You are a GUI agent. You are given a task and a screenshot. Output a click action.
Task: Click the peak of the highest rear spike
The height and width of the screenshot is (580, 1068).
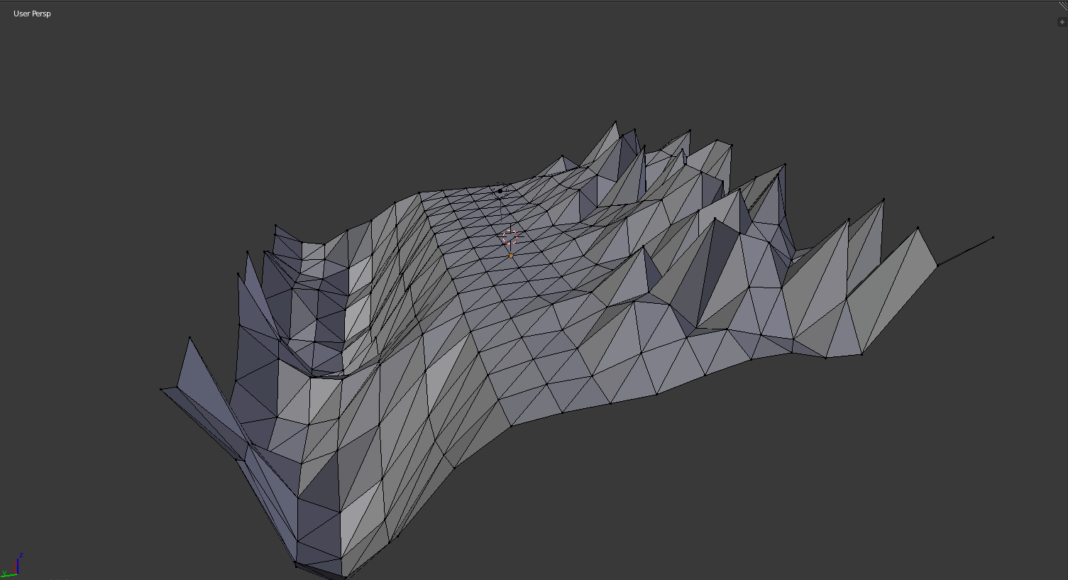click(x=615, y=123)
